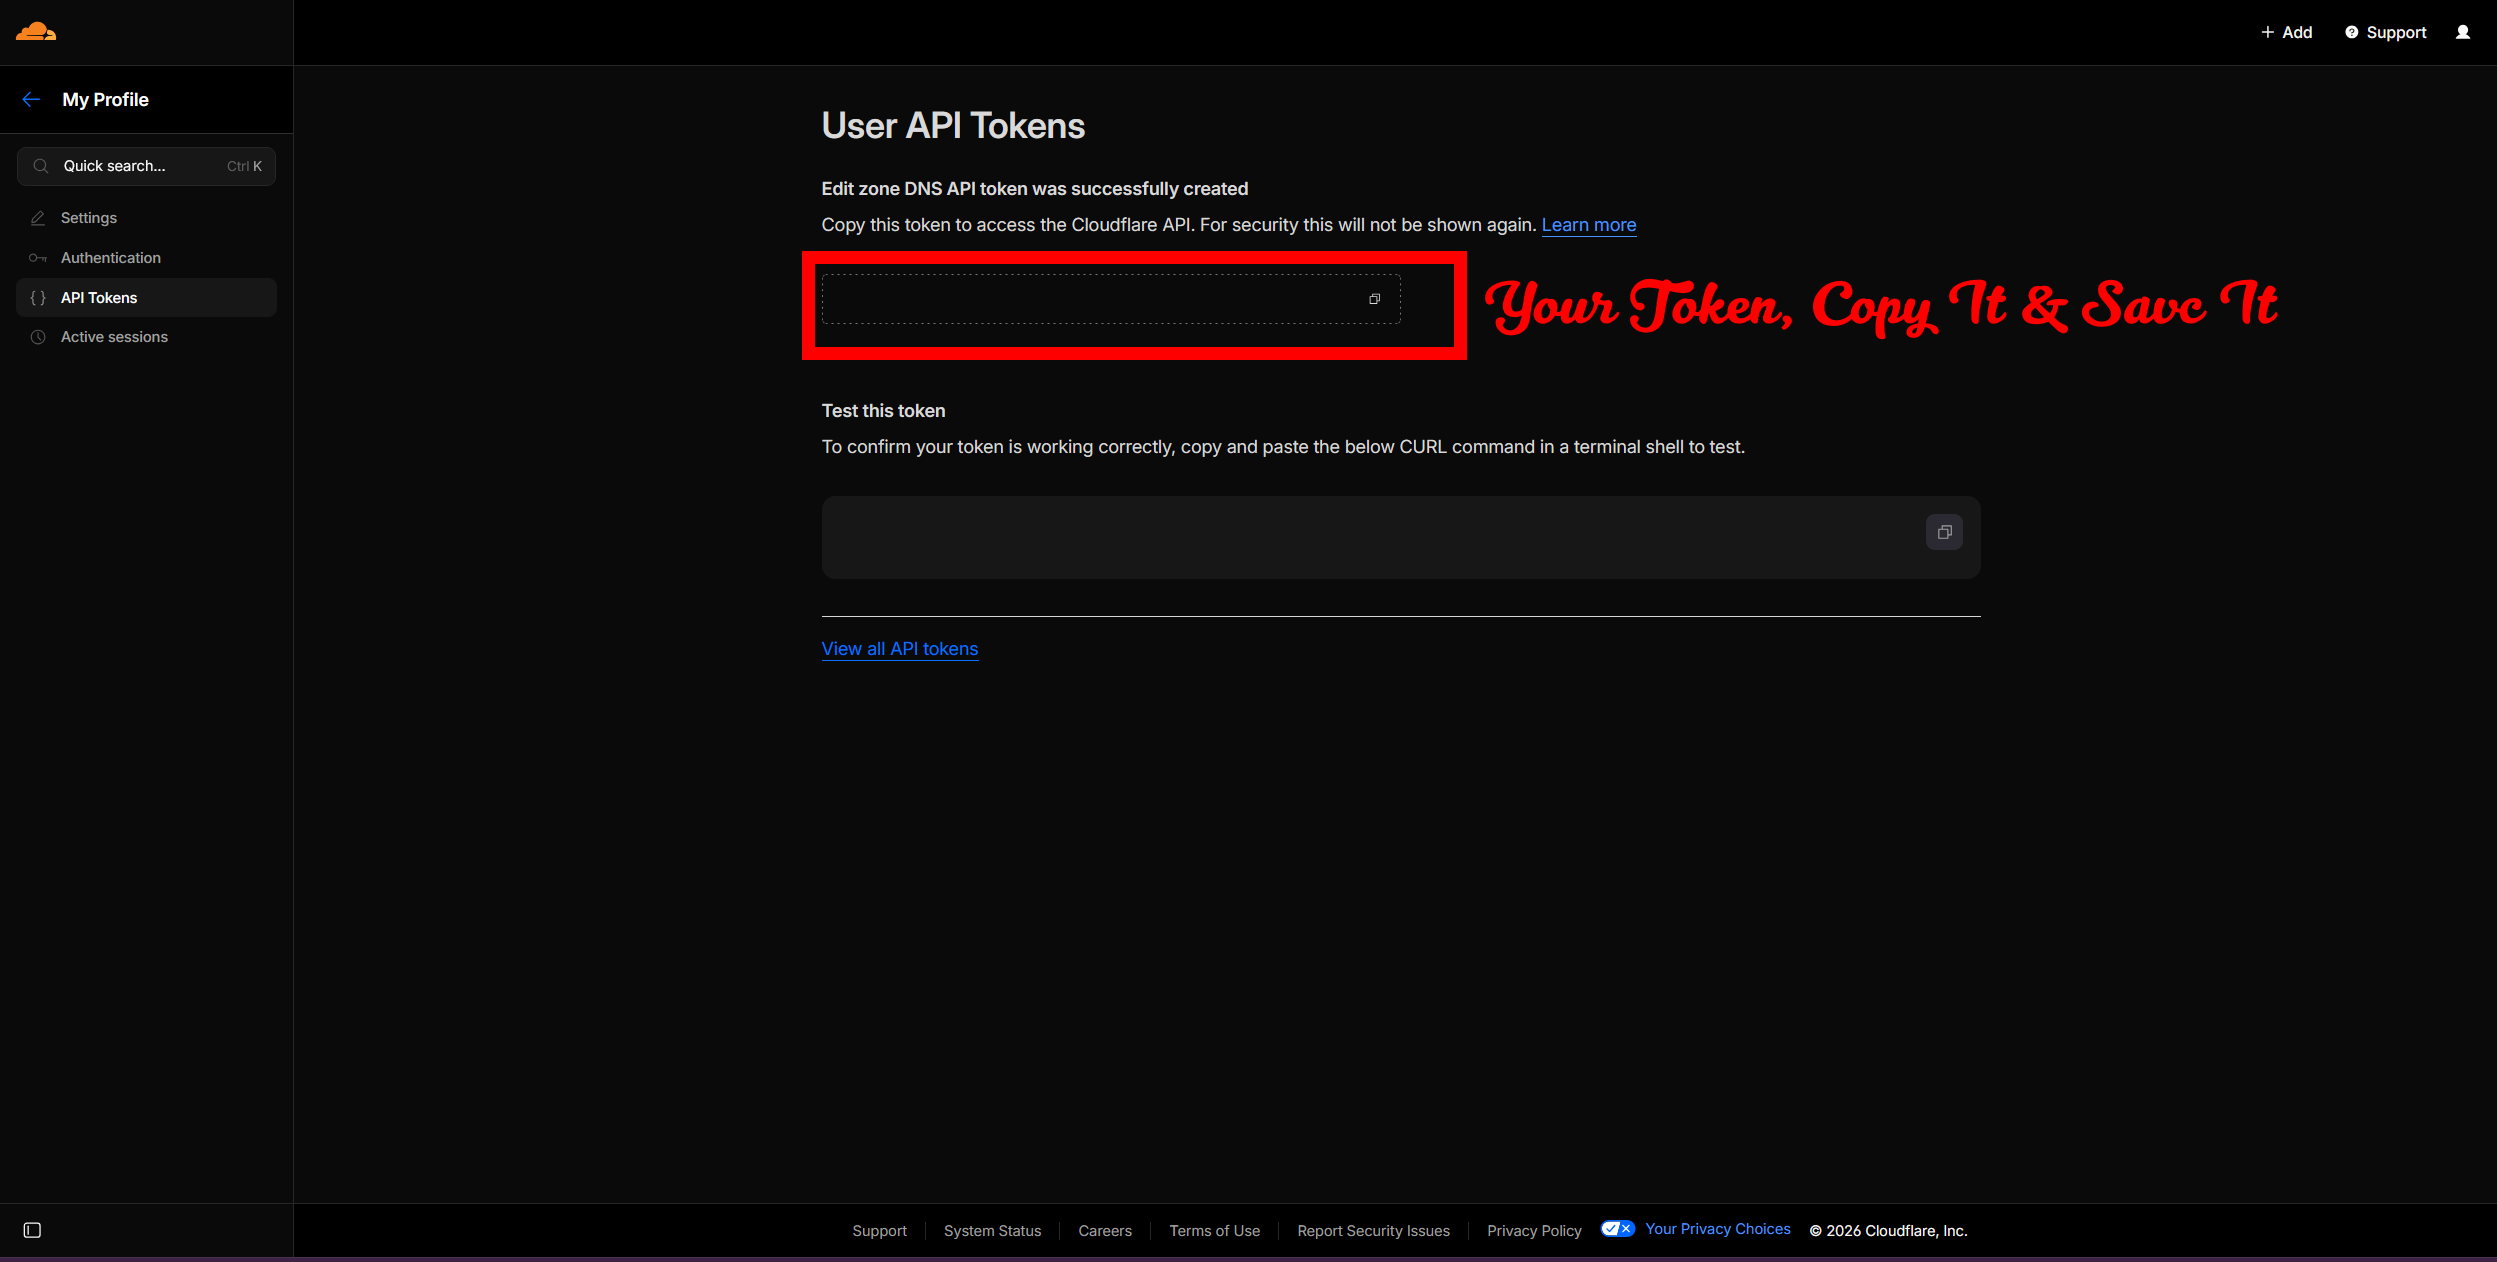2497x1262 pixels.
Task: Open the Add dropdown in header
Action: pos(2286,32)
